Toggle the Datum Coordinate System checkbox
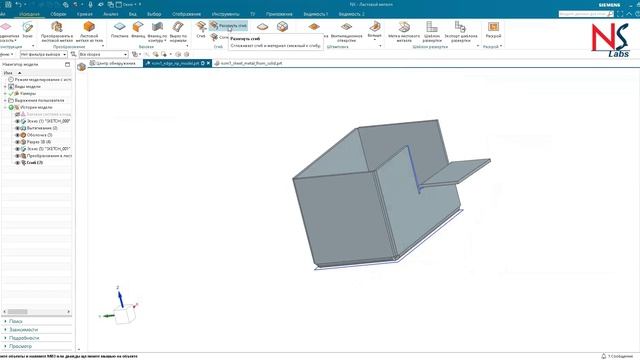 pos(17,114)
